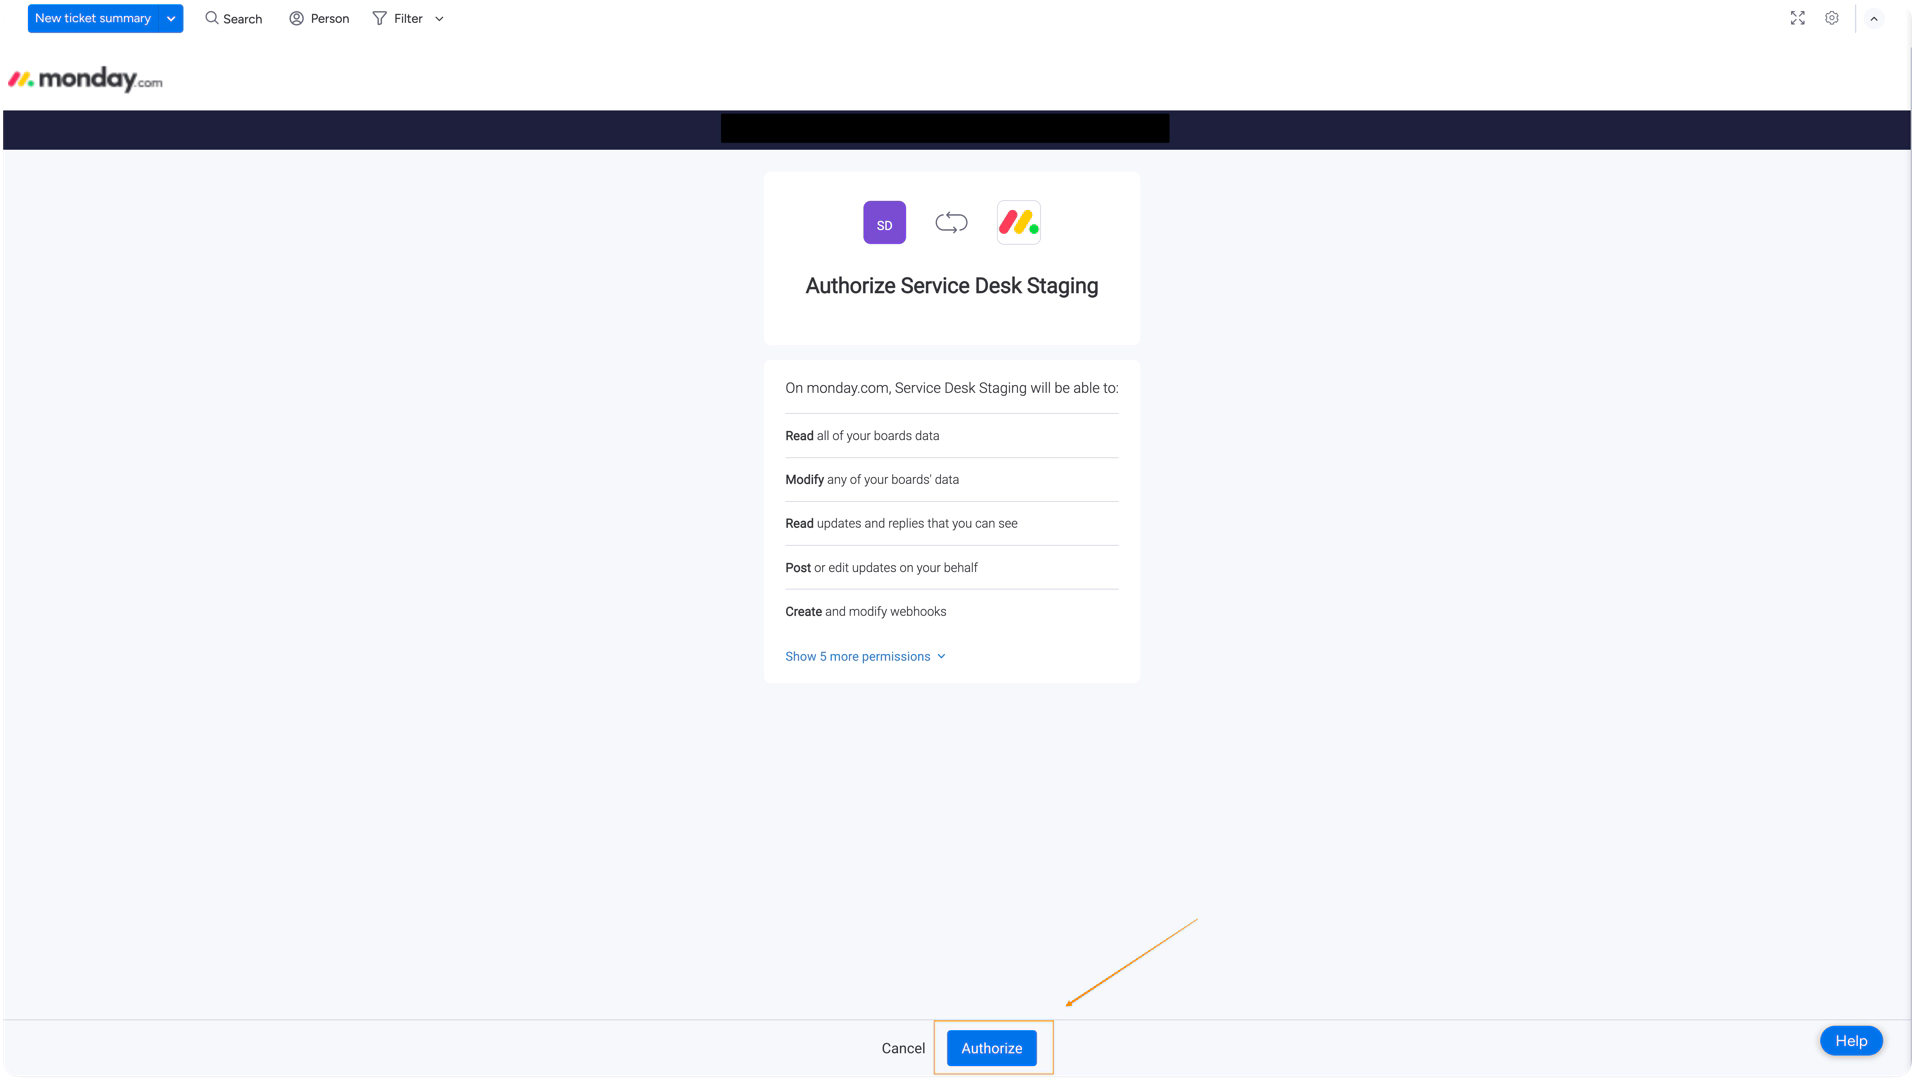Screen dimensions: 1915x1080
Task: Open settings via the gear icon
Action: 1831,18
